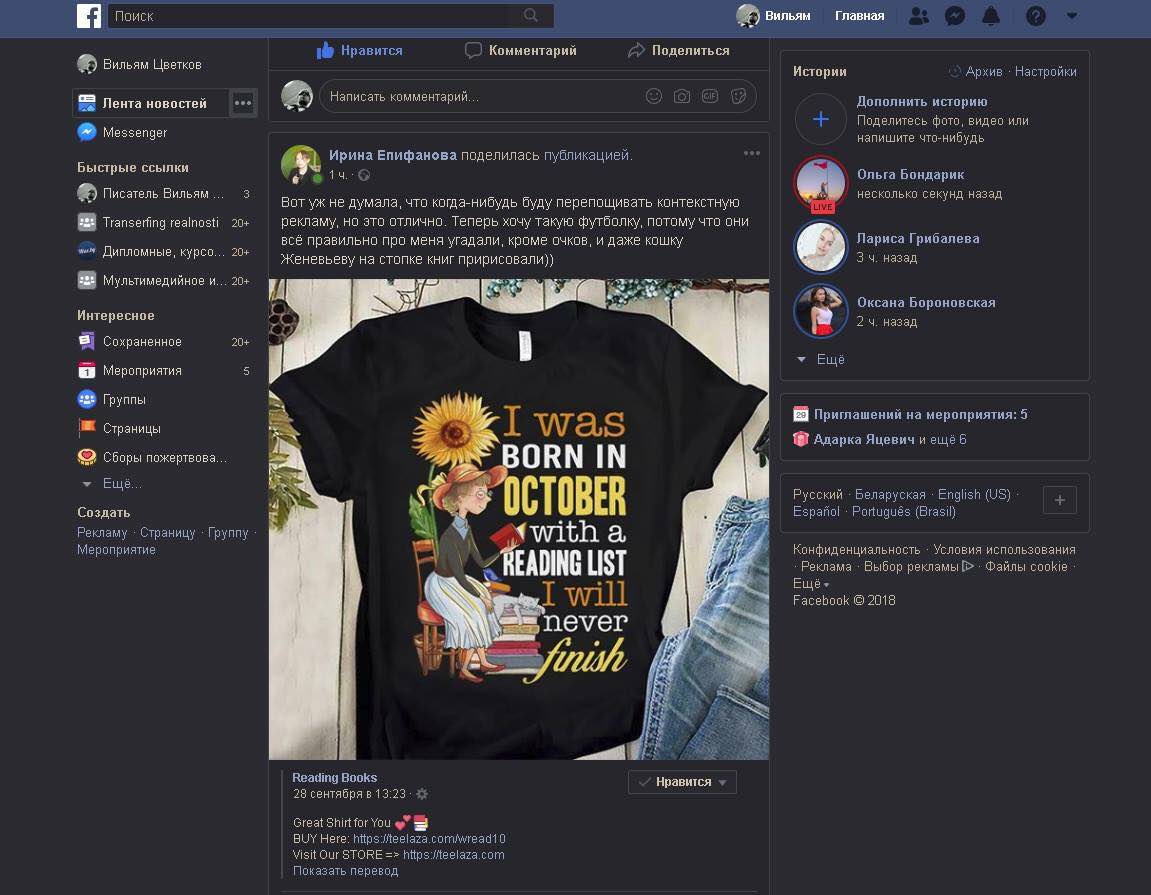
Task: Open Конфиденциальность footer link
Action: click(856, 550)
